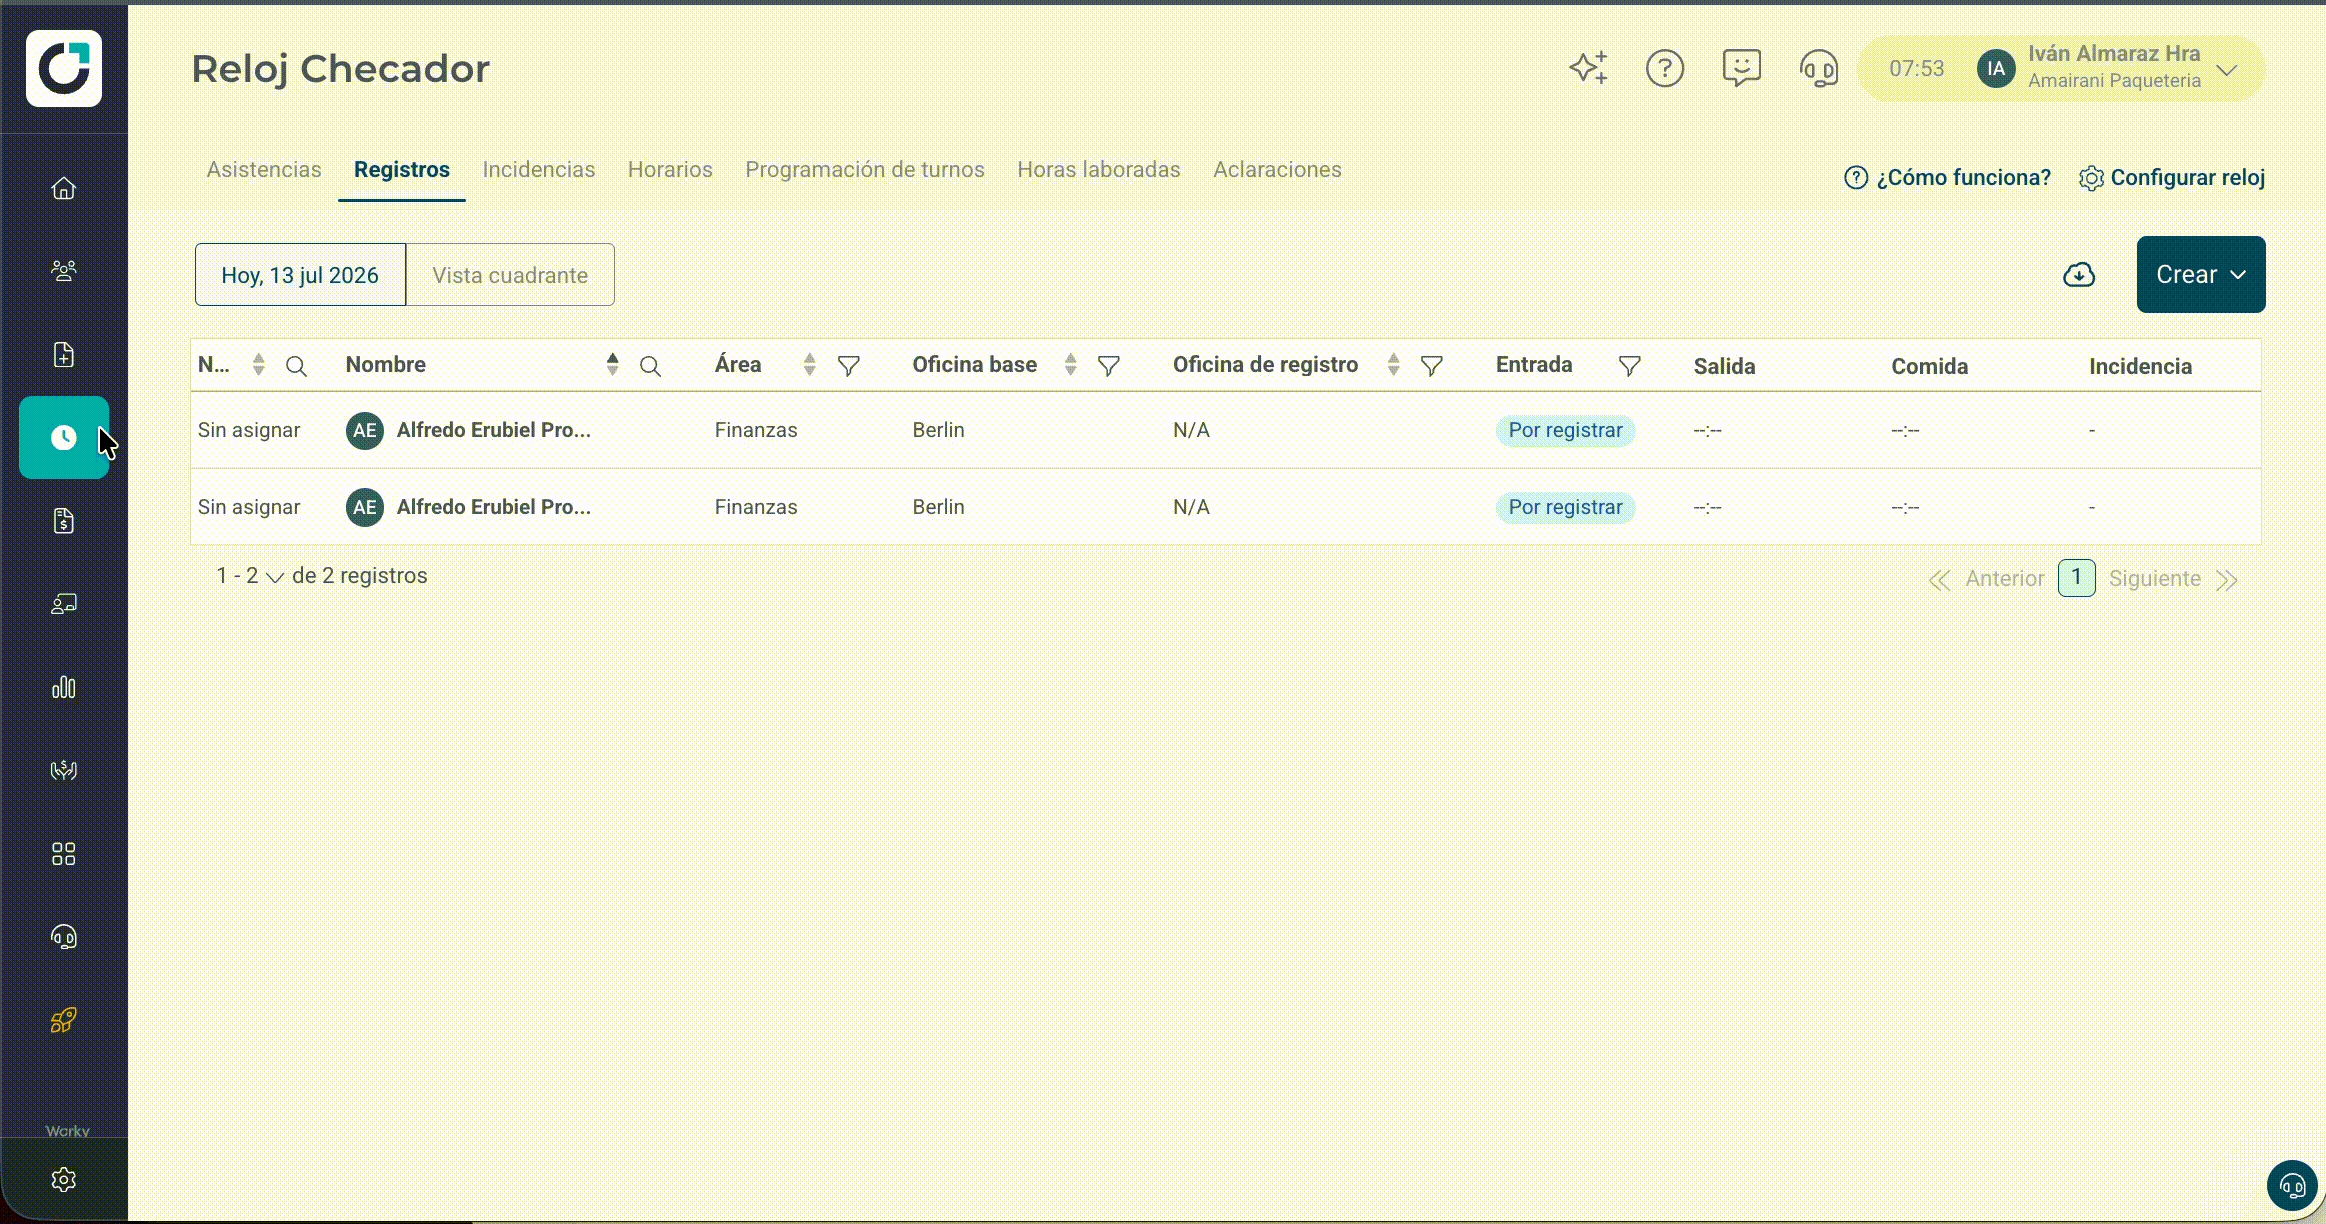Viewport: 2326px width, 1224px height.
Task: Sort by Nombre column arrows
Action: tap(612, 365)
